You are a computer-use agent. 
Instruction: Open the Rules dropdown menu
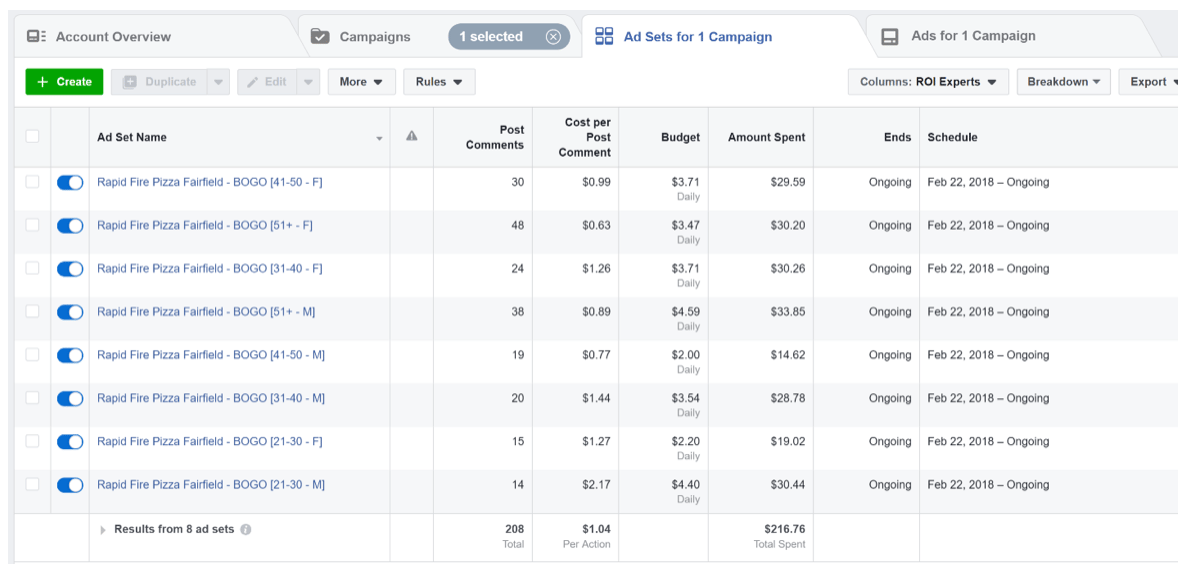coord(439,82)
